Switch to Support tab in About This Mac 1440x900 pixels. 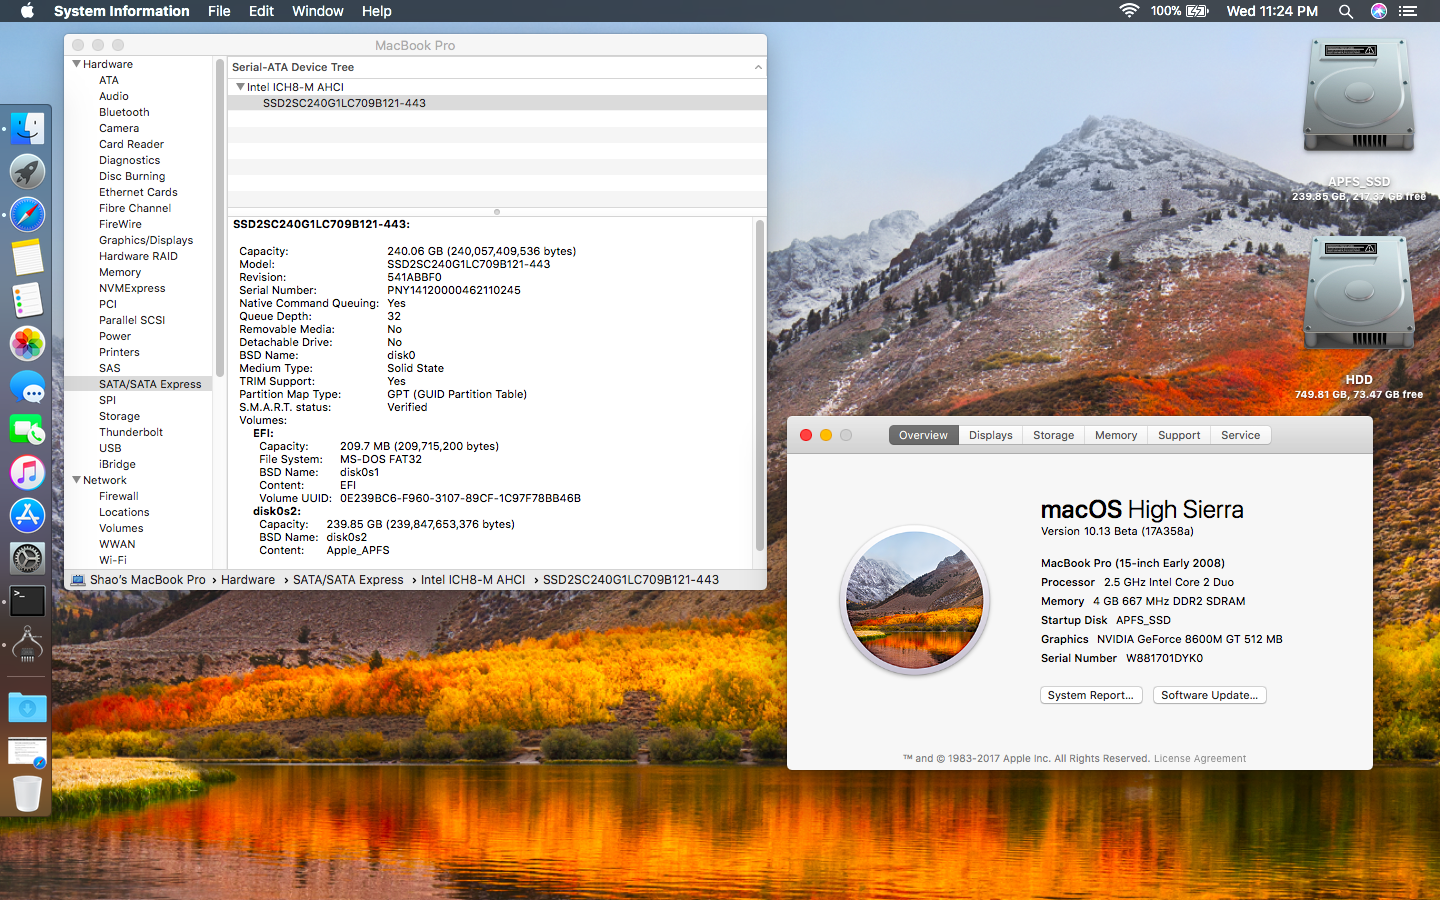click(1179, 435)
